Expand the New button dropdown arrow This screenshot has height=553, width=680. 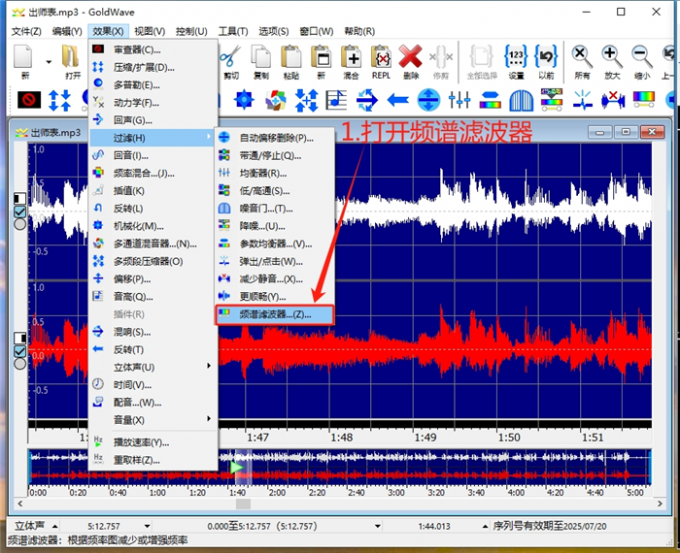[x=49, y=62]
